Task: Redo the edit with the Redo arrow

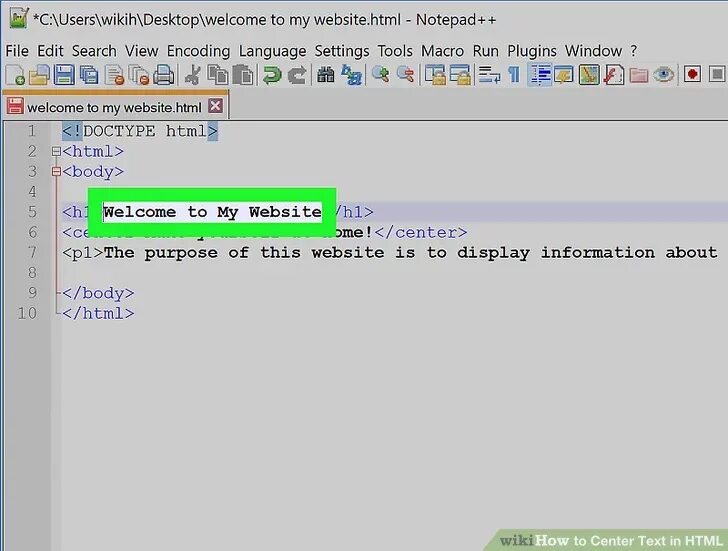Action: 297,75
